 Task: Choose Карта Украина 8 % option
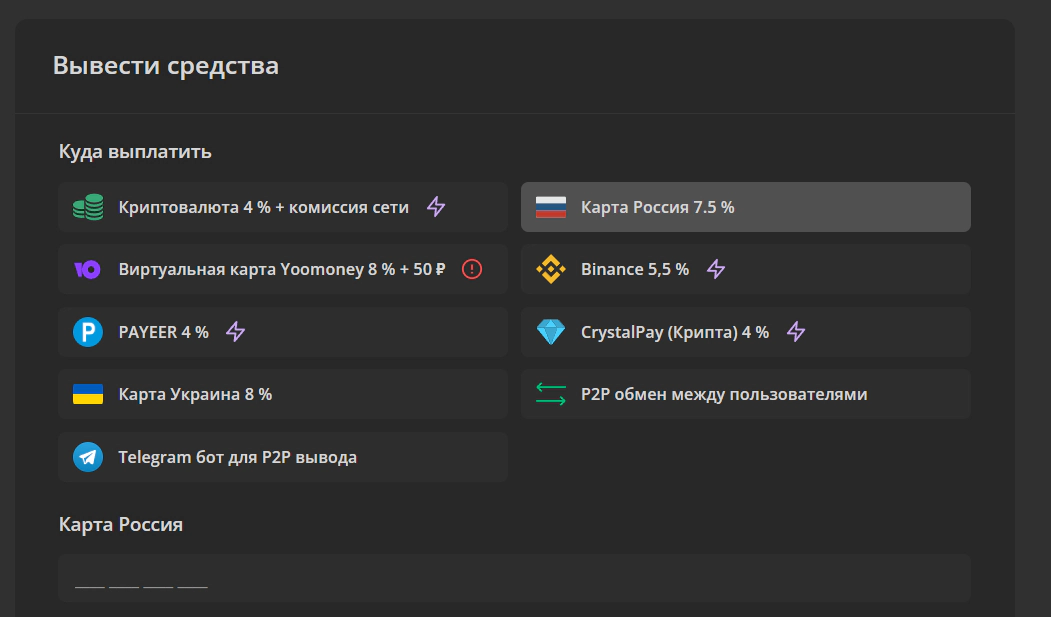195,394
